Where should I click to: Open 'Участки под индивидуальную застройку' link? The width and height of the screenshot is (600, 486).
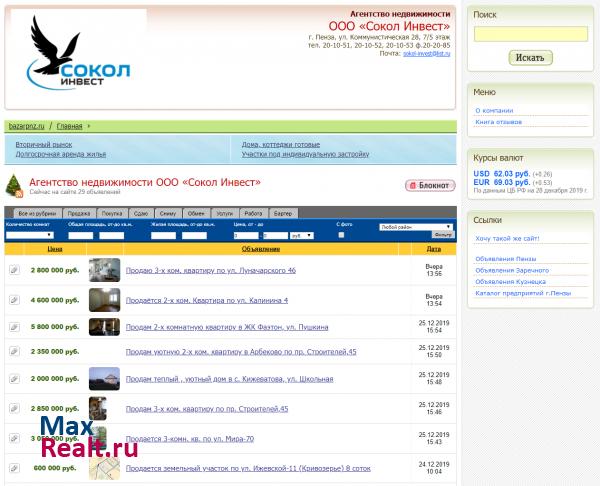click(305, 154)
